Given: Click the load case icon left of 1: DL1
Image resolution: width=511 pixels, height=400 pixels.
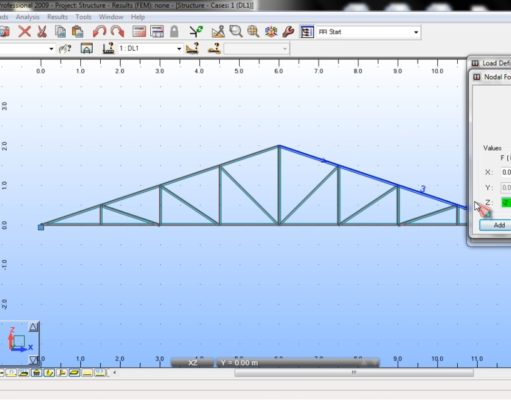Looking at the screenshot, I should pos(108,49).
